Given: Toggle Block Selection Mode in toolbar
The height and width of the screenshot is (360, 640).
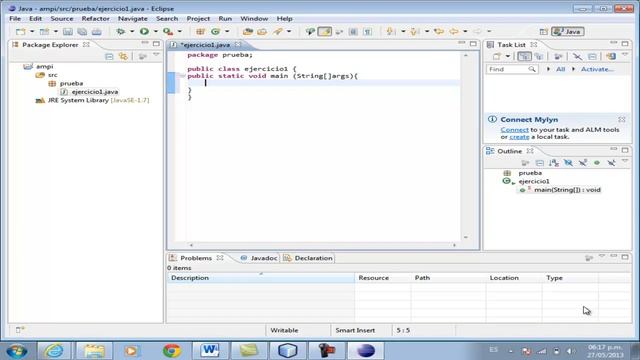Looking at the screenshot, I should [353, 31].
